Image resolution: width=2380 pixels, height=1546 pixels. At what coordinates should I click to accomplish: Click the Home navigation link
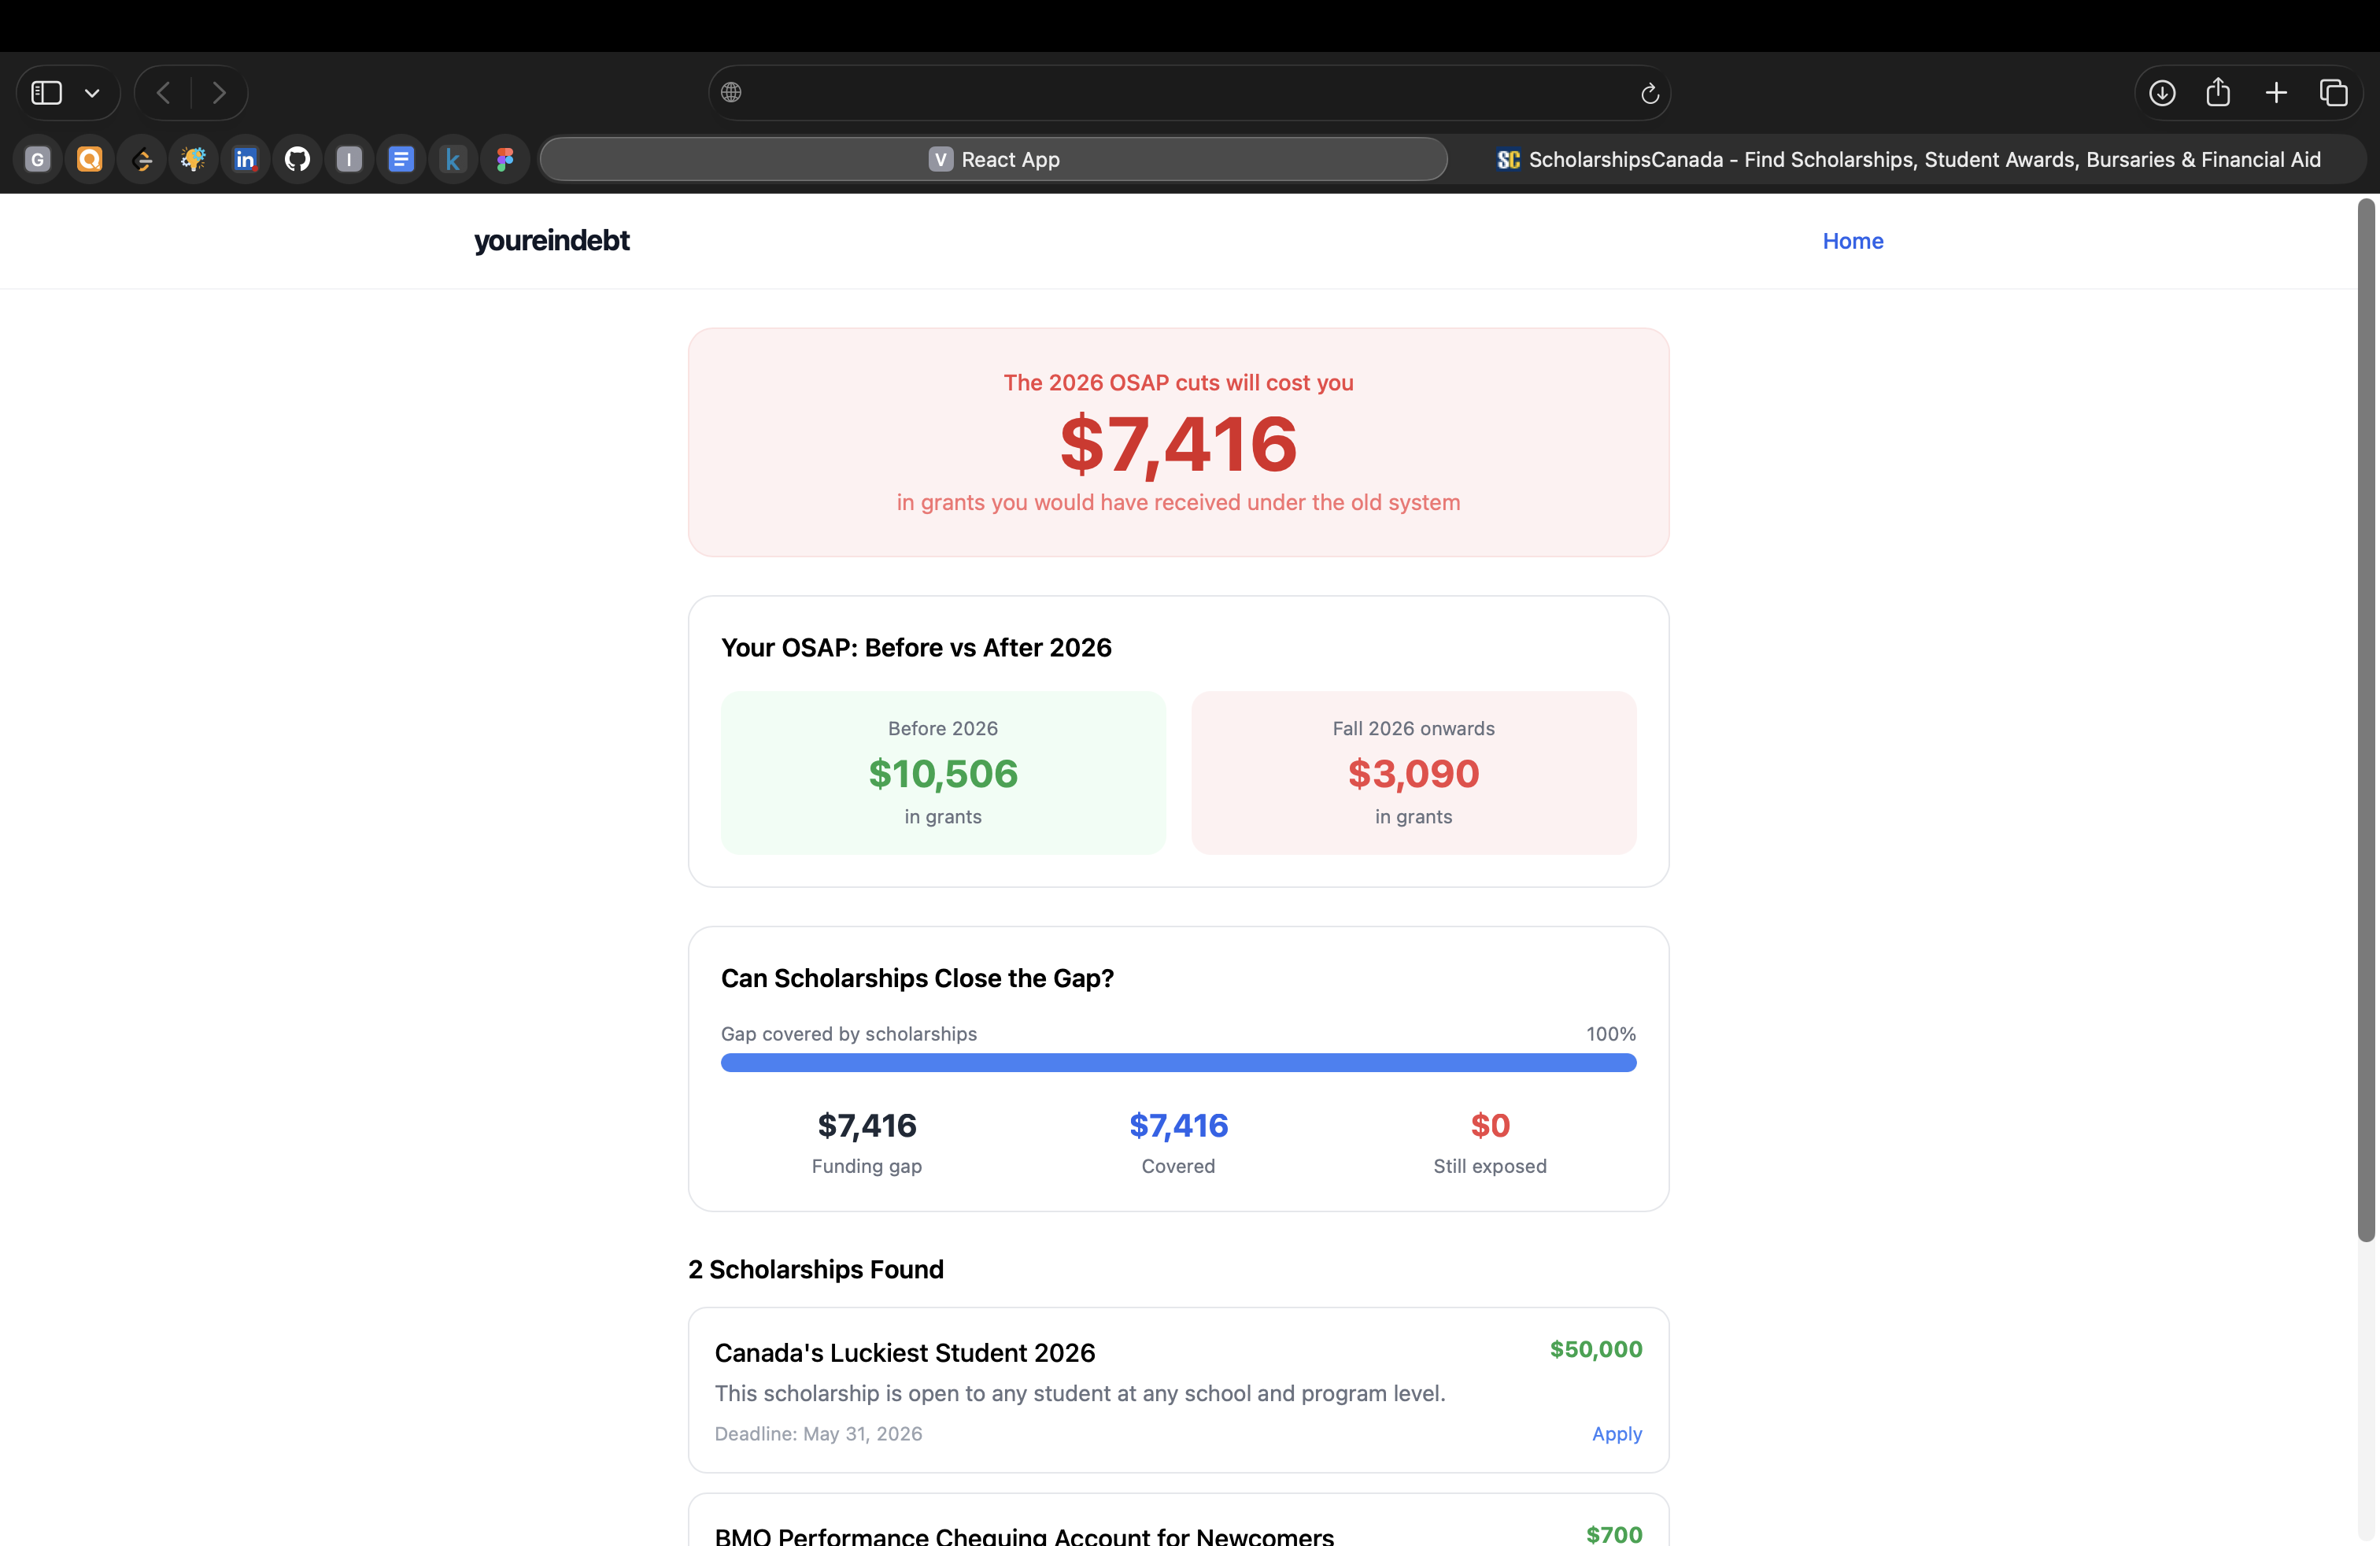(1852, 241)
